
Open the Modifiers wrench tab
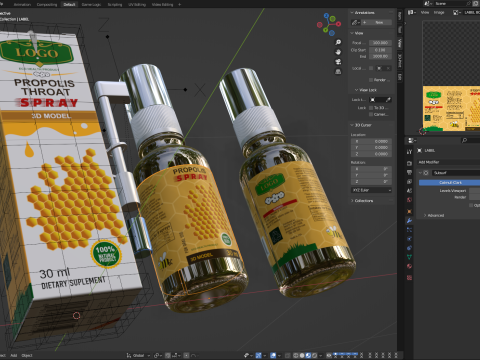coord(409,220)
